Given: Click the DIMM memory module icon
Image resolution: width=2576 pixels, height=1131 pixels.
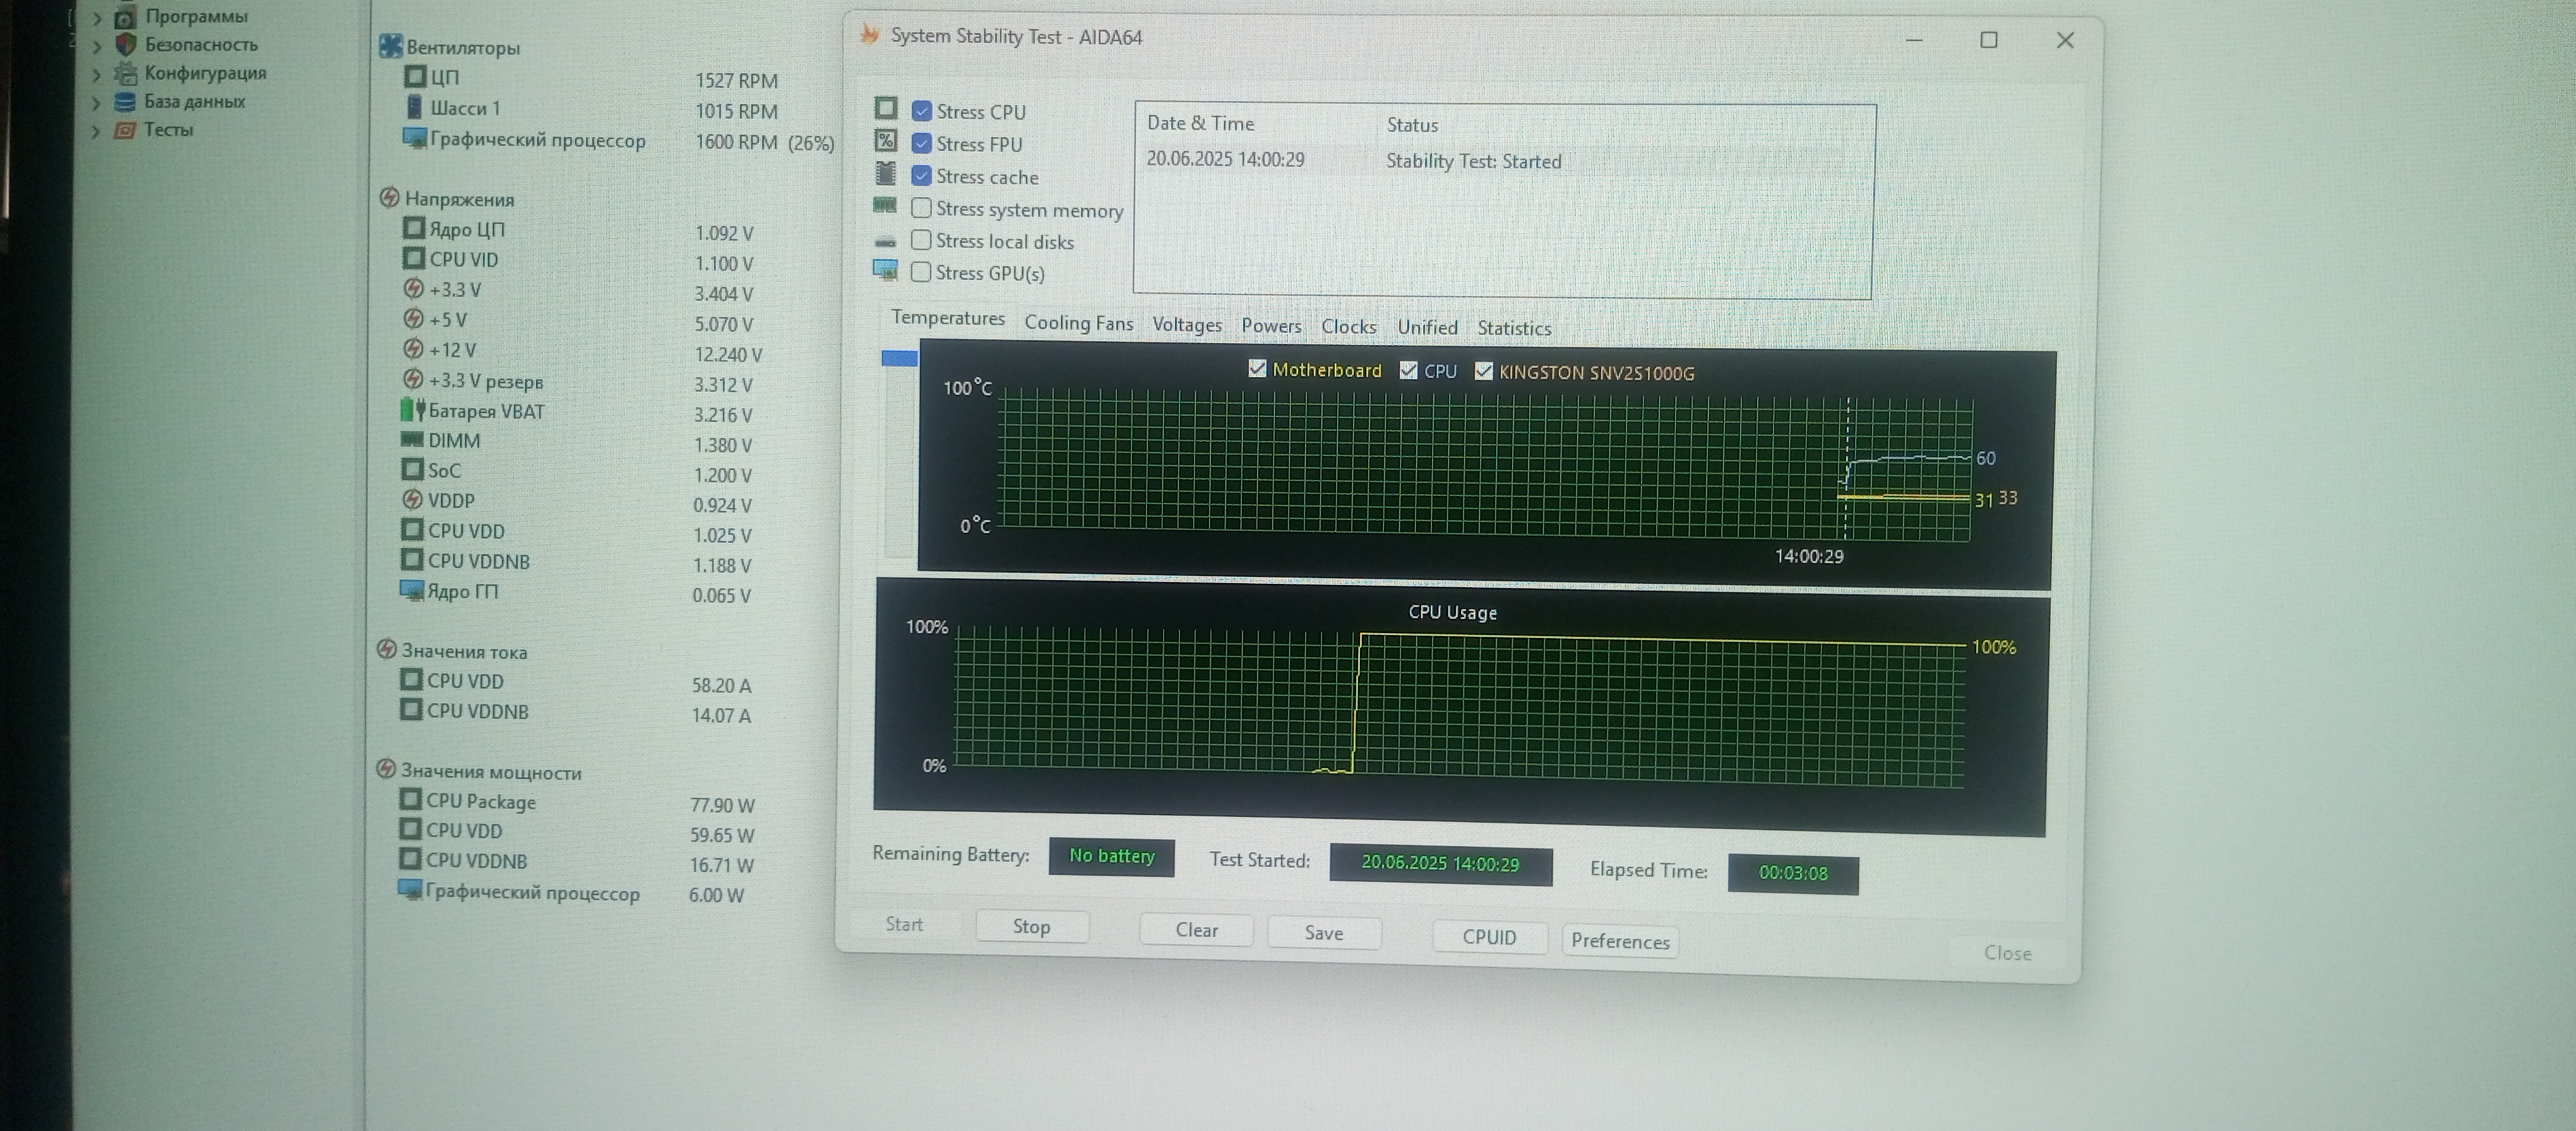Looking at the screenshot, I should 411,439.
